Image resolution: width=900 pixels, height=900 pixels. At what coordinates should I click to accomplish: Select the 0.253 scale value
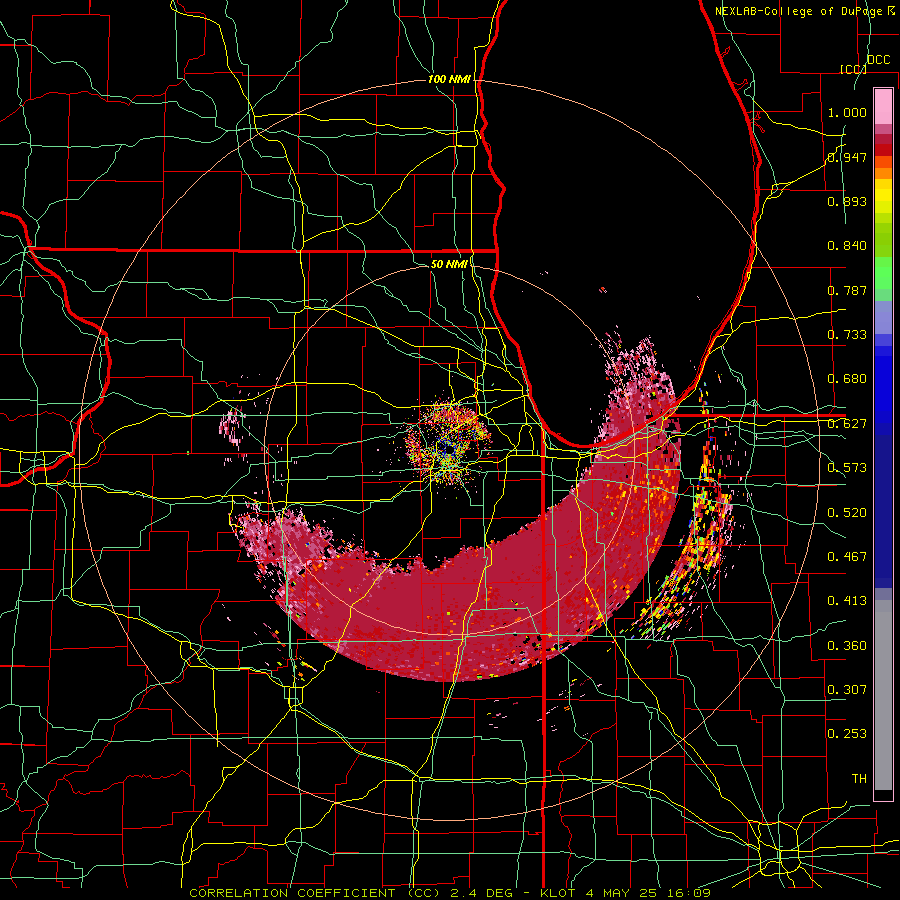pyautogui.click(x=847, y=734)
